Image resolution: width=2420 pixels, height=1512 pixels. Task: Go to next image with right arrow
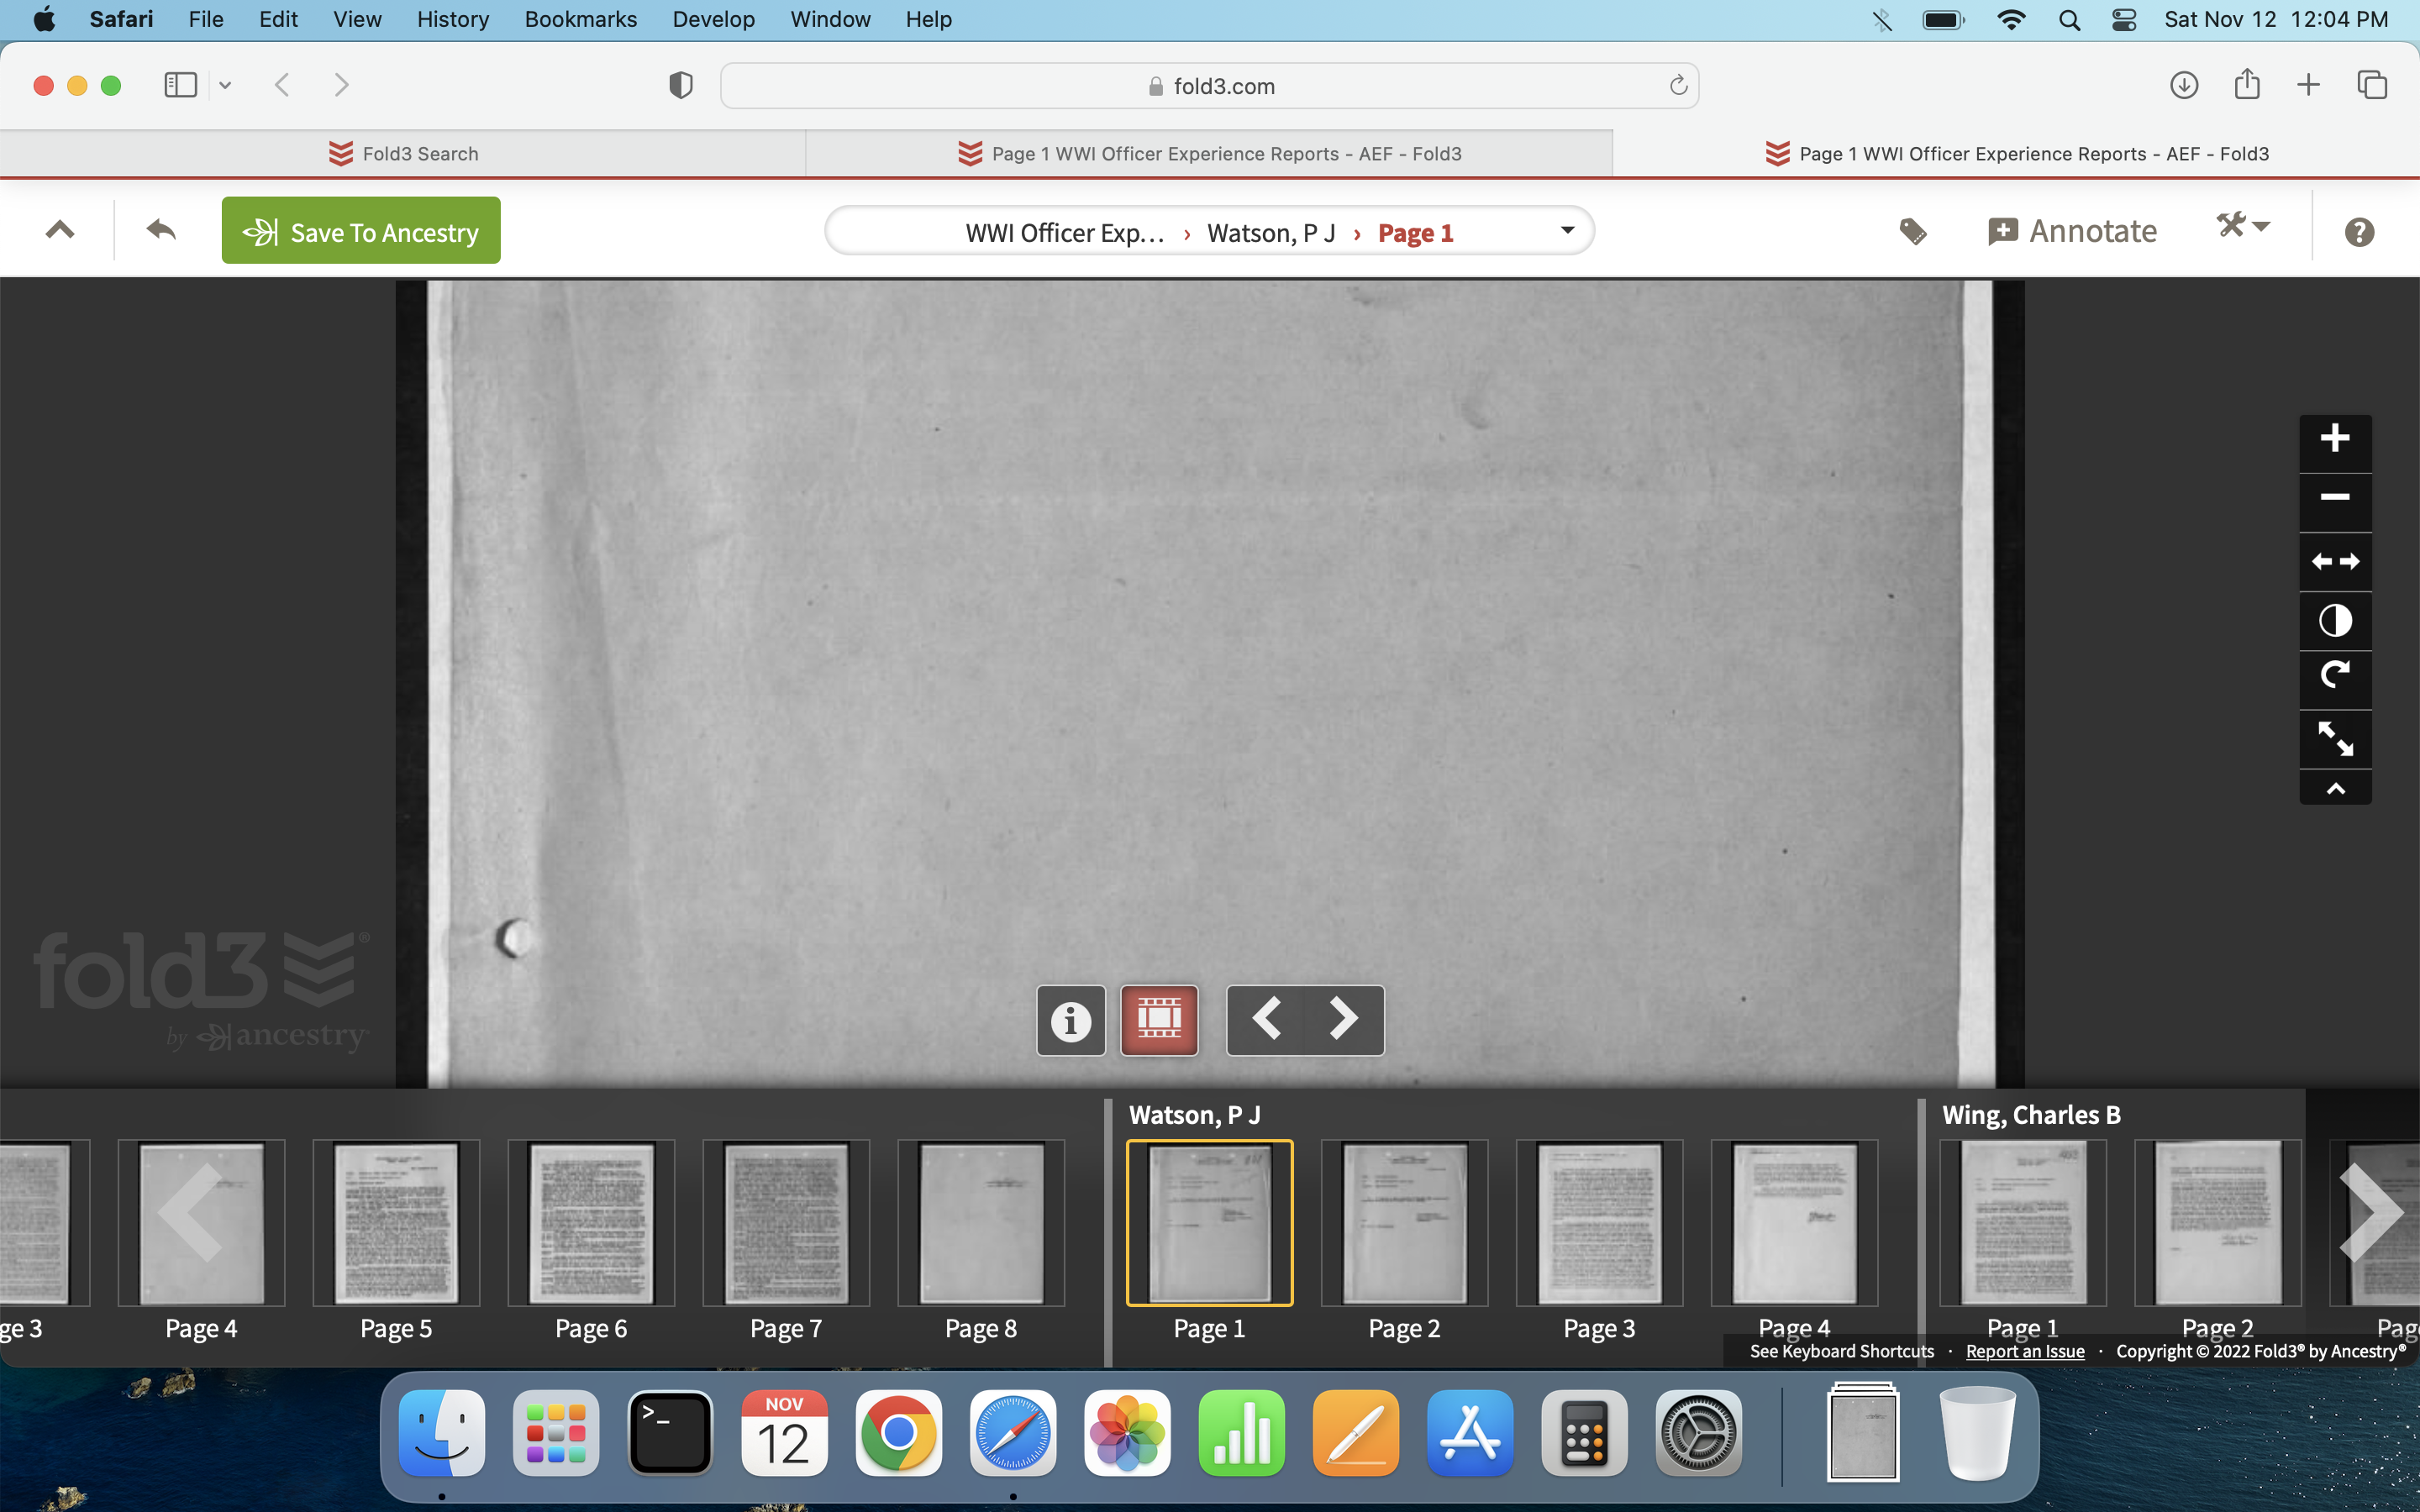click(1343, 1020)
